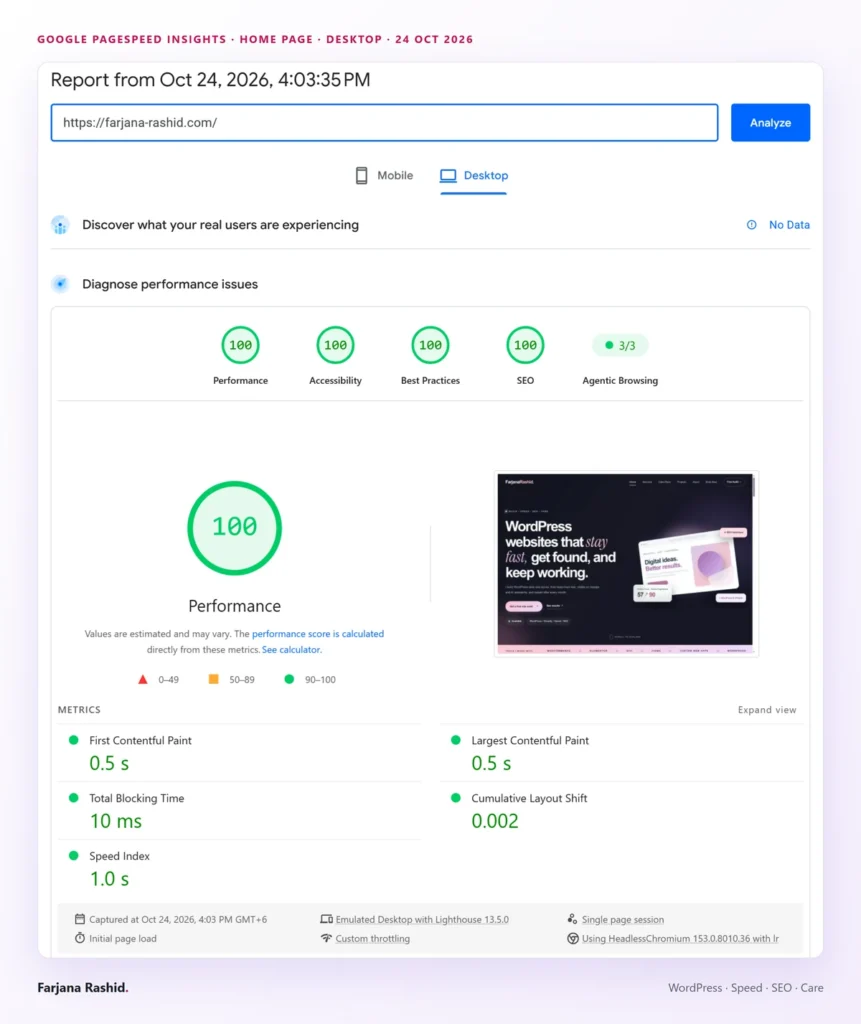Click the URL input field
The height and width of the screenshot is (1024, 861).
[x=384, y=123]
